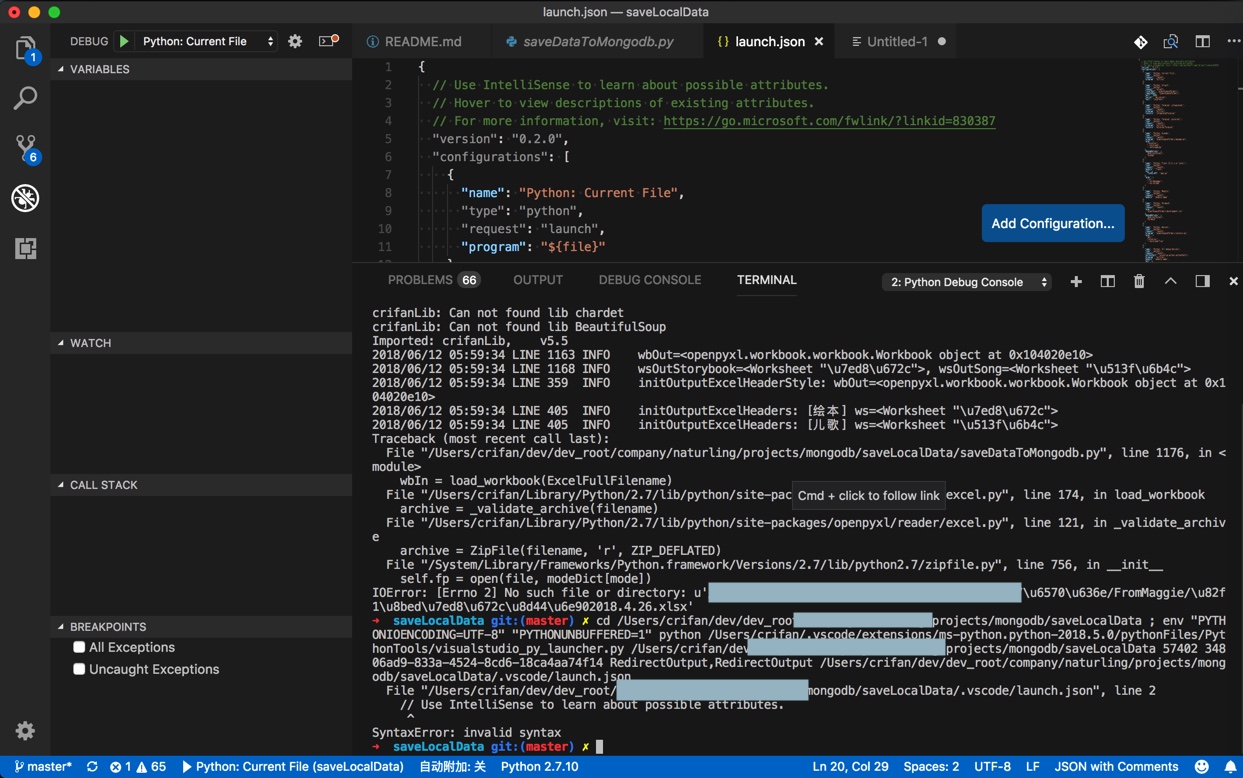The image size is (1243, 778).
Task: Follow the go.microsoft.com link in editor
Action: 829,121
